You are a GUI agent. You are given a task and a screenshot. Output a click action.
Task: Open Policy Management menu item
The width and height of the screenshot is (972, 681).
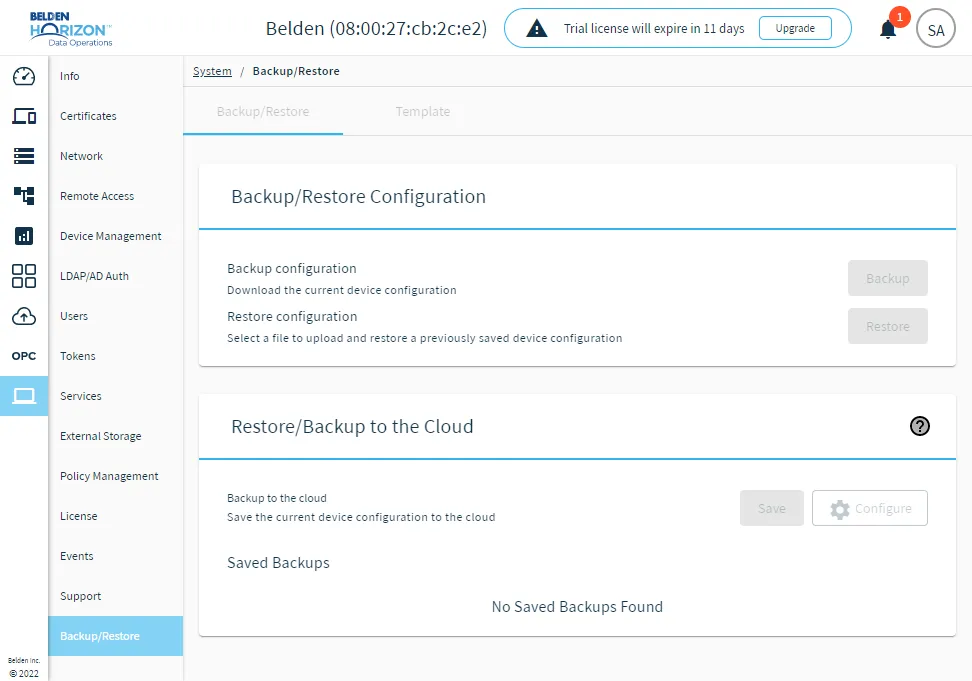tap(115, 476)
